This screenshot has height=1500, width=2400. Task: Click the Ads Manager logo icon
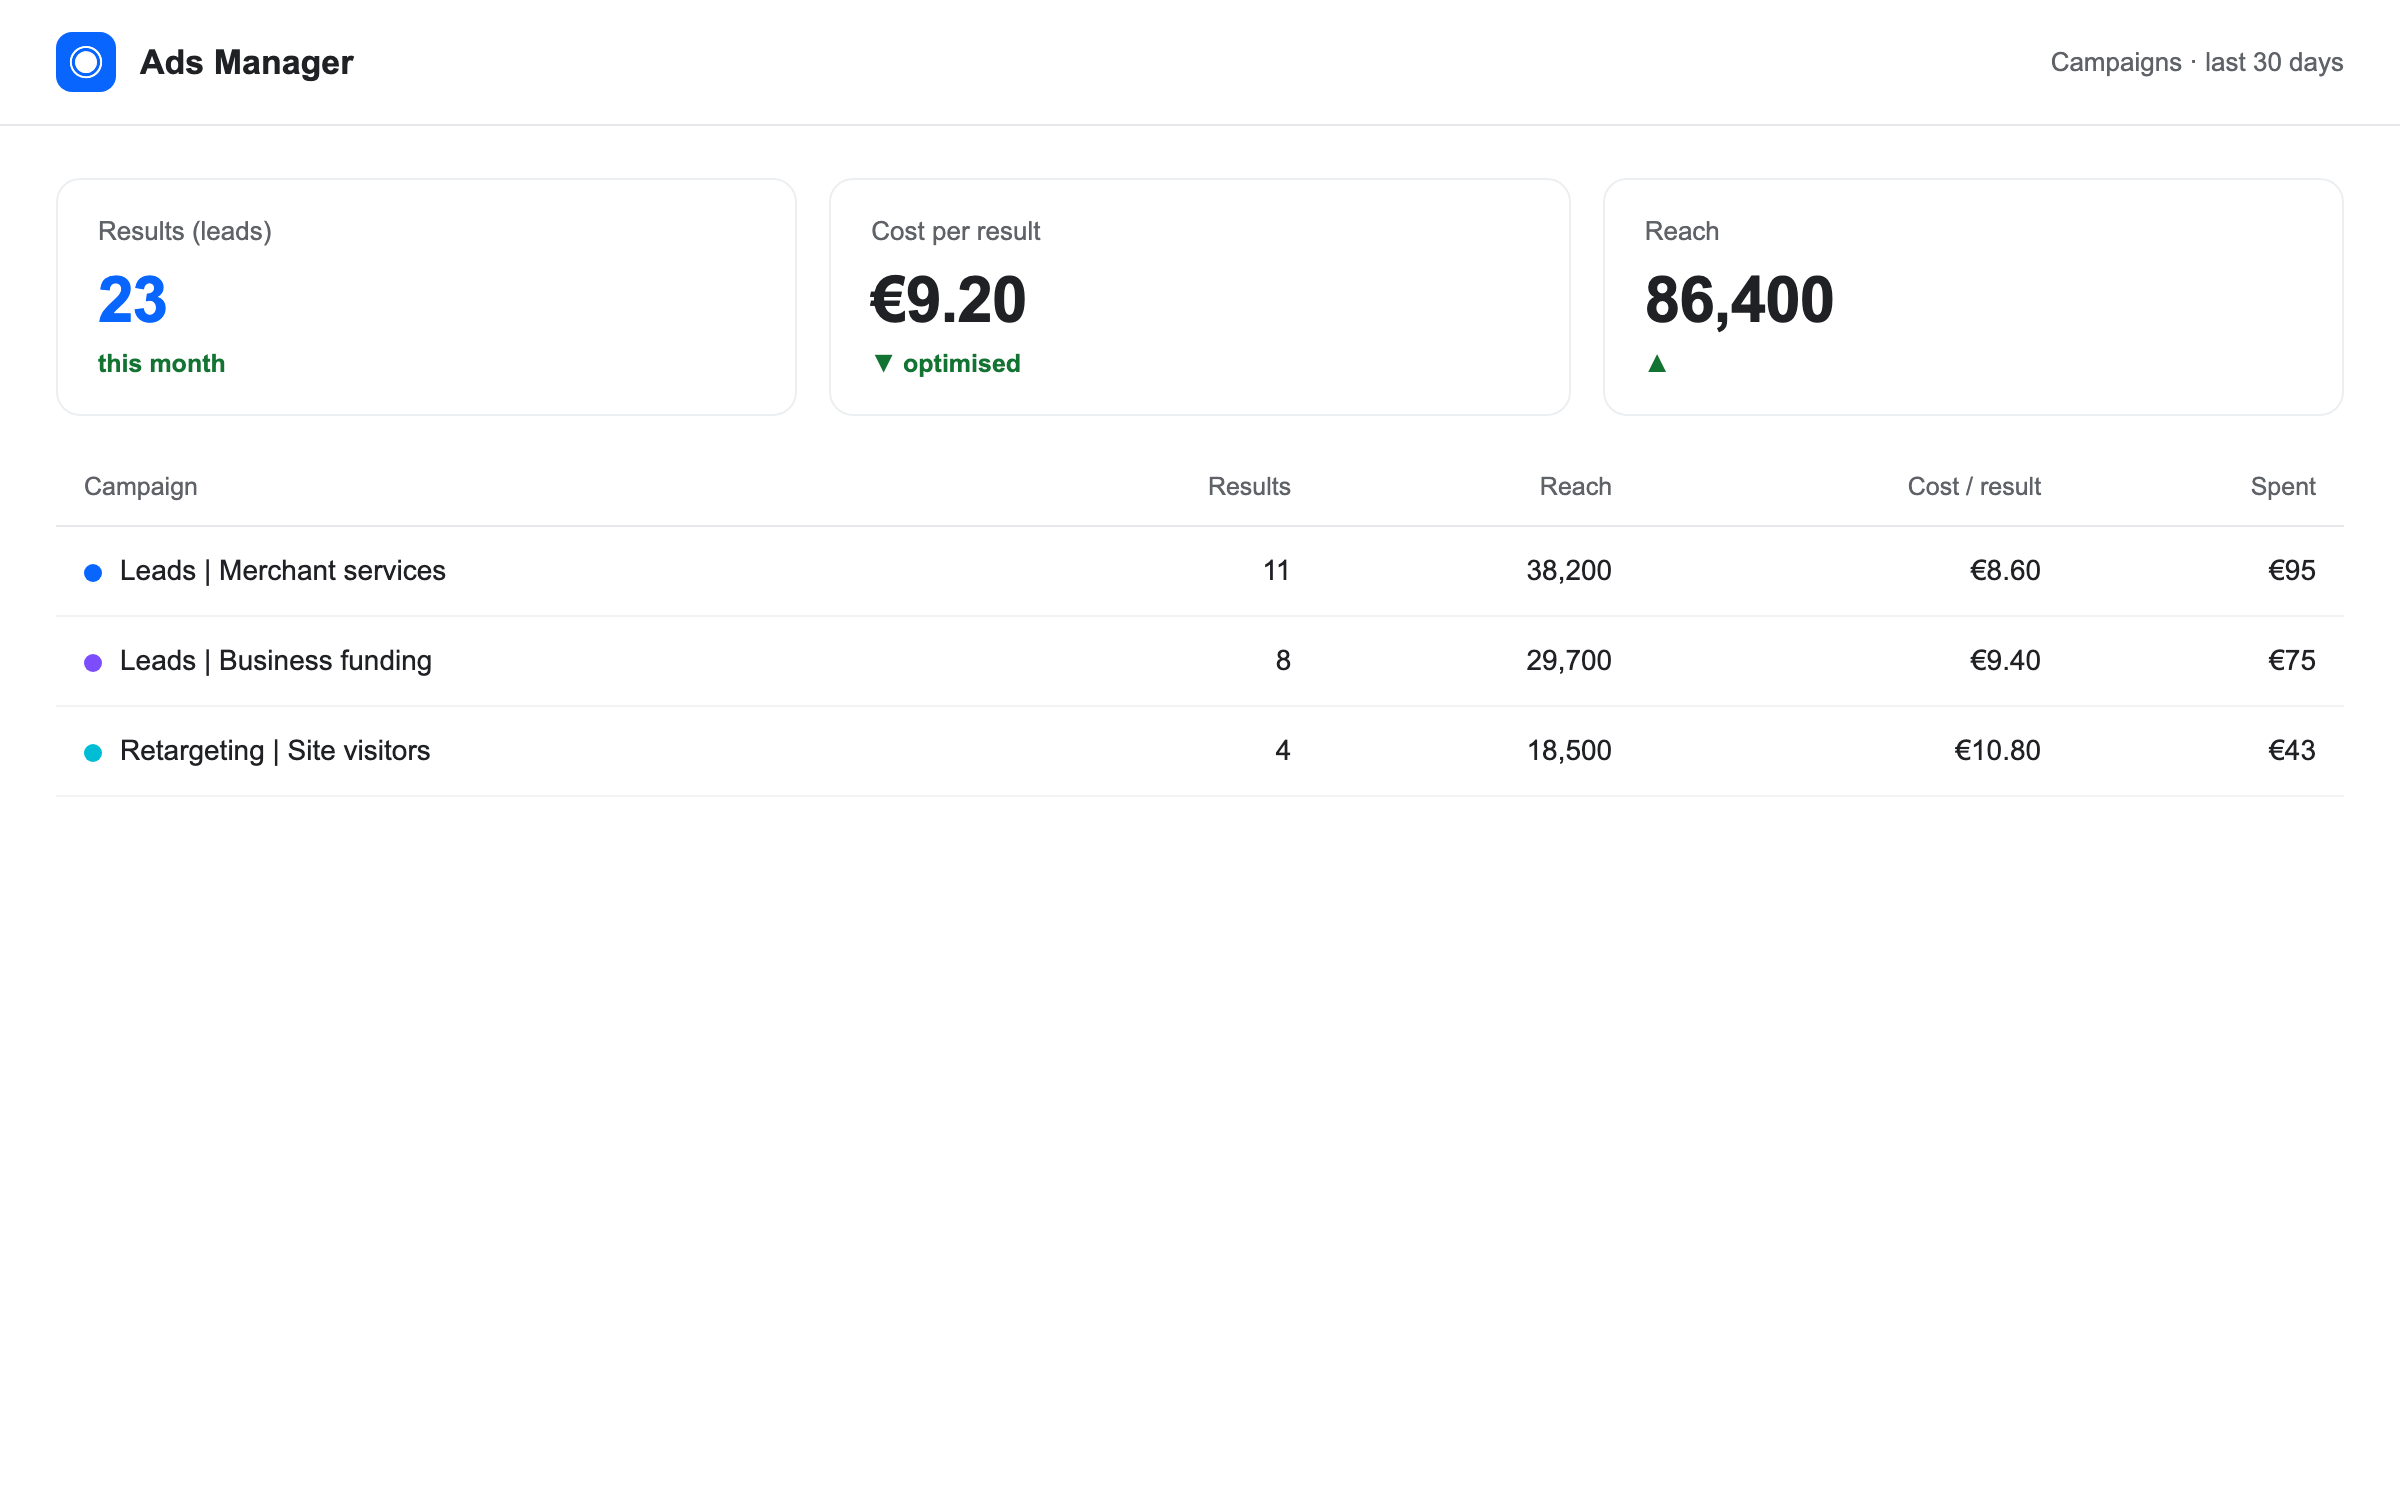86,62
